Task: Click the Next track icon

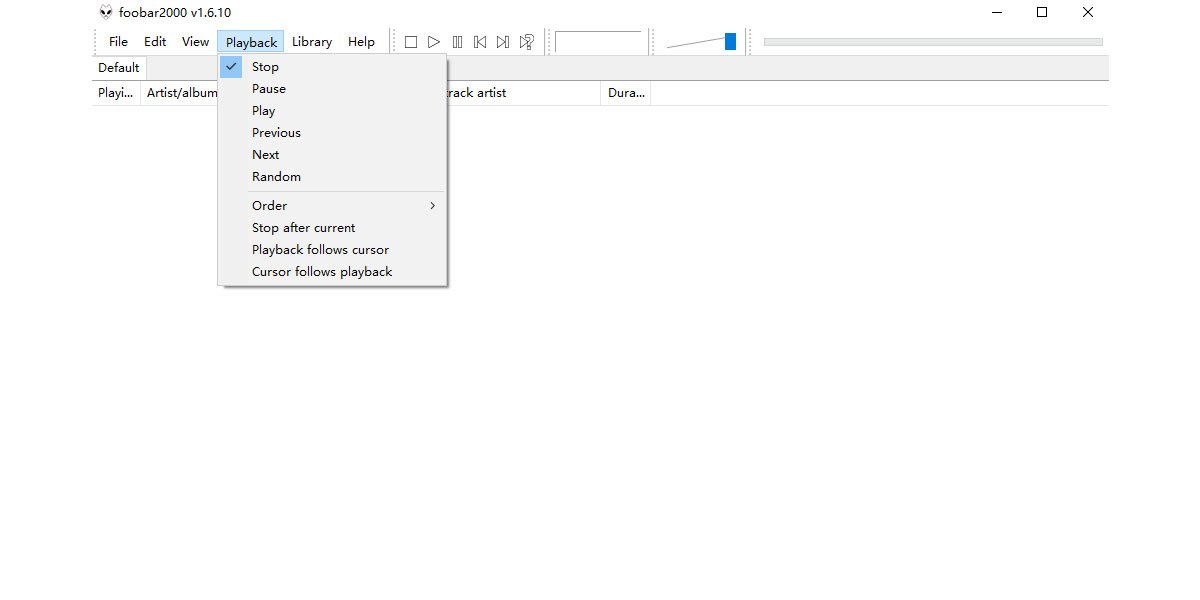Action: click(x=503, y=41)
